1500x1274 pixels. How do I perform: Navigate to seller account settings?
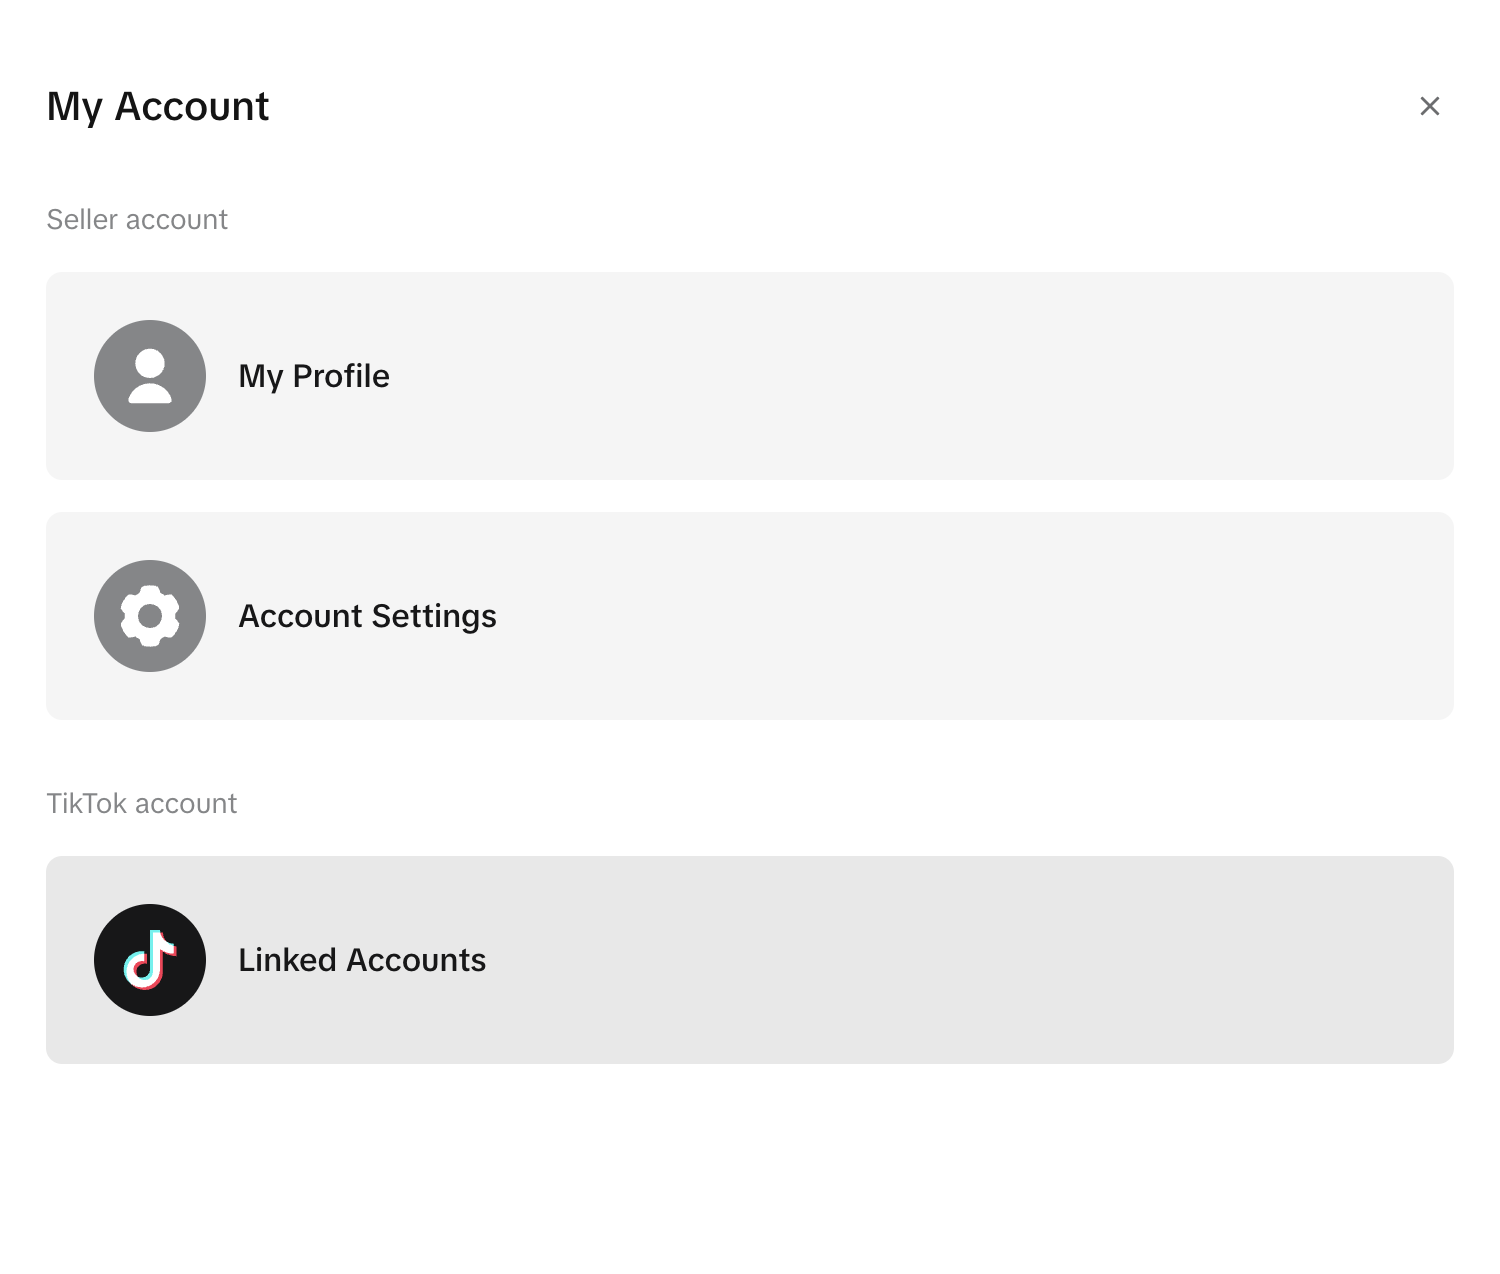click(x=750, y=616)
